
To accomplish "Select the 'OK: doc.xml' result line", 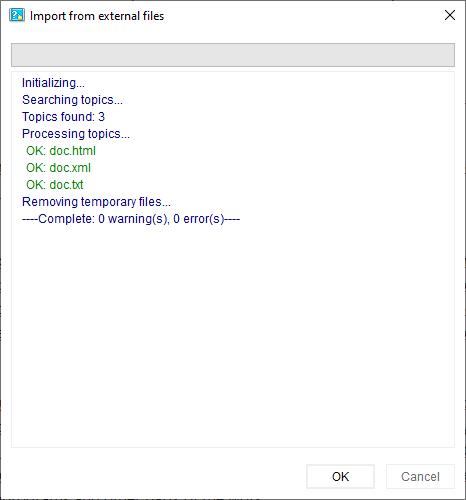I will (58, 168).
